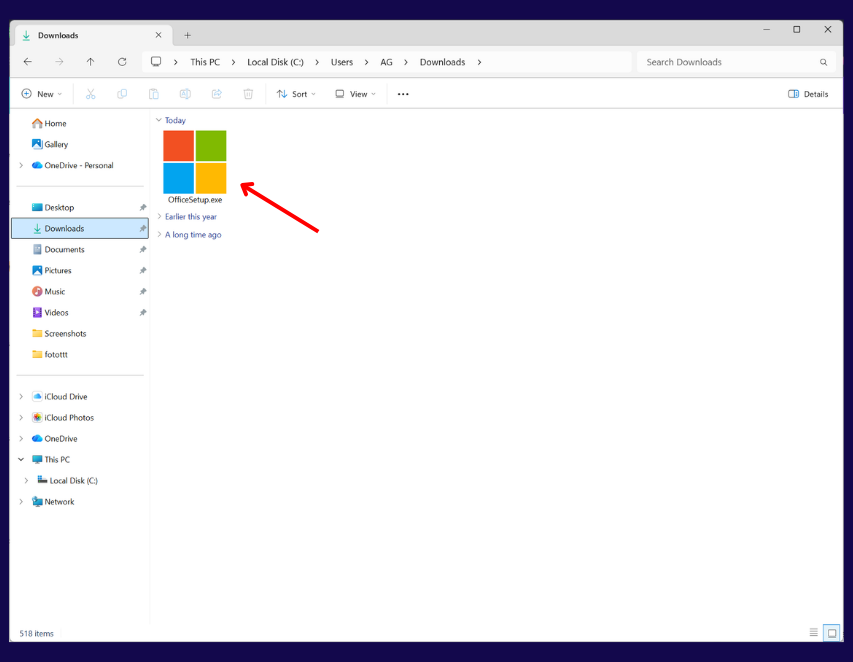This screenshot has width=853, height=662.
Task: Click Local Disk (C:) breadcrumb
Action: (275, 62)
